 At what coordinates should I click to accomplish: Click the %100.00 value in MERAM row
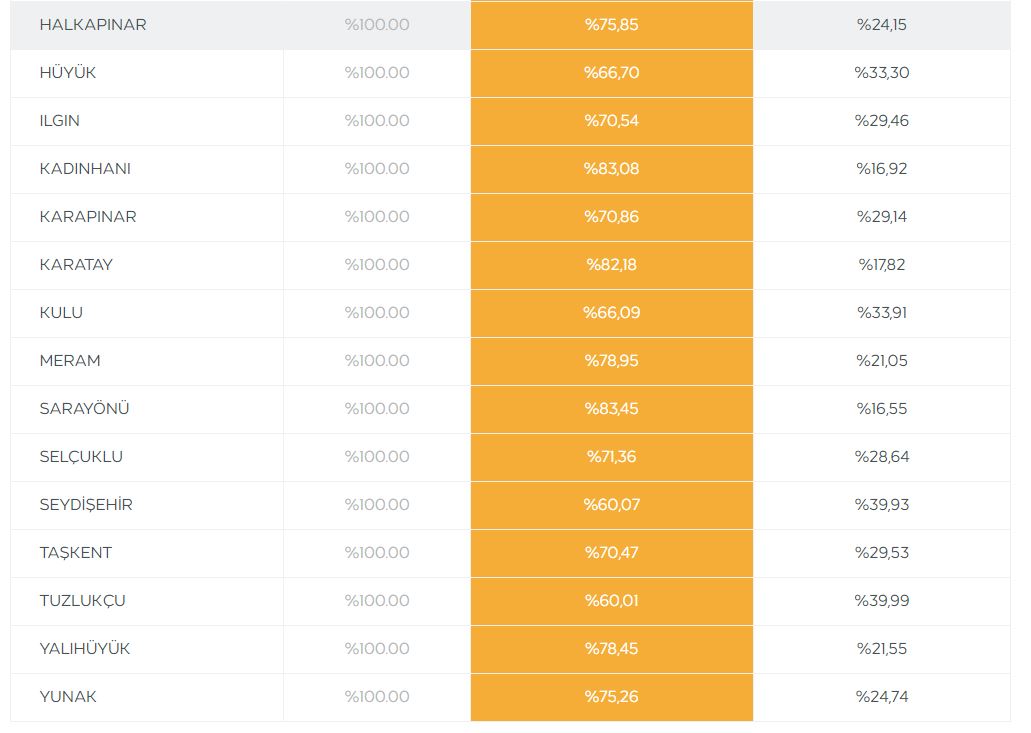coord(377,361)
